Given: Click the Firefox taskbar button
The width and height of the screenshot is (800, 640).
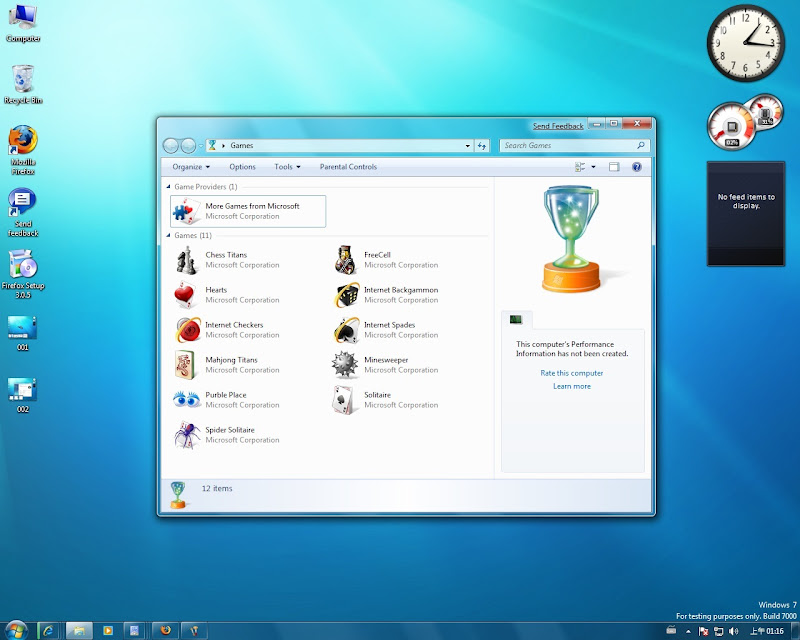Looking at the screenshot, I should coord(165,631).
